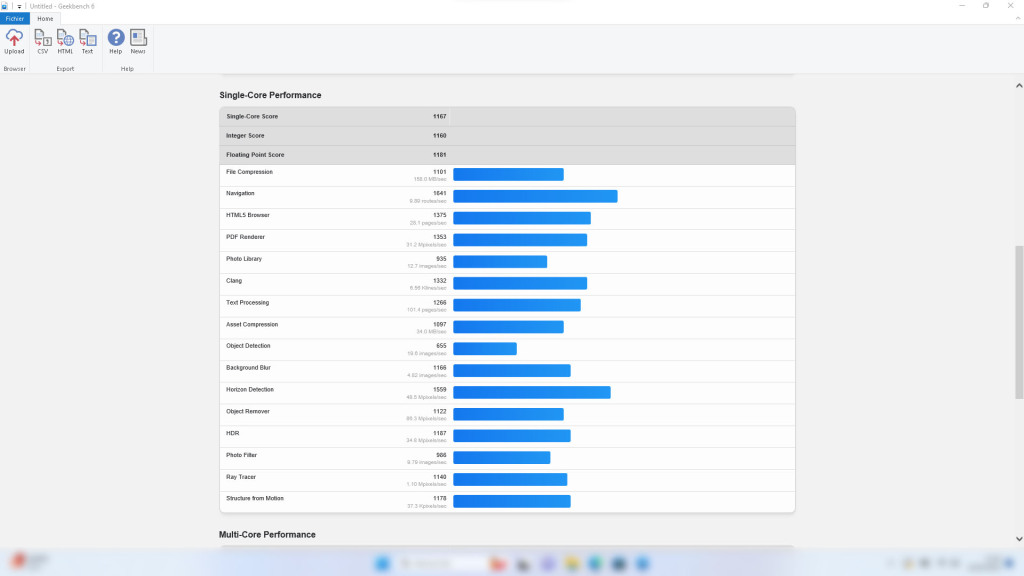Select the Horizon Detection score 1559
Image resolution: width=1024 pixels, height=576 pixels.
tap(440, 390)
